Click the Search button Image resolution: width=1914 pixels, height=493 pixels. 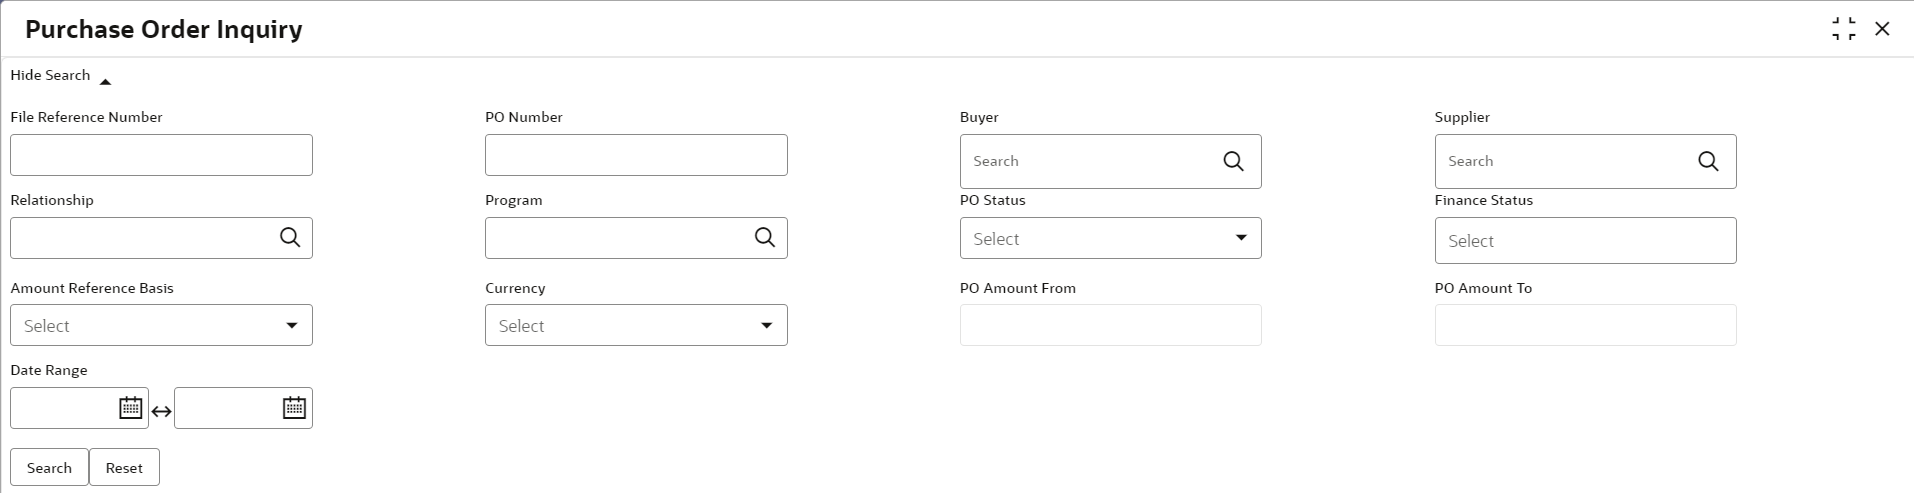[x=49, y=467]
